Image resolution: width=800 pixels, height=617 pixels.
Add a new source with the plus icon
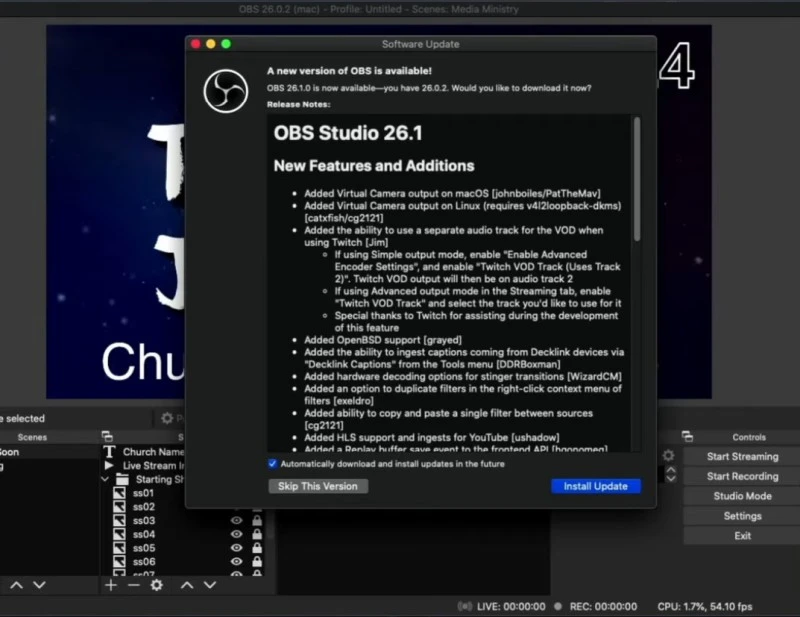[111, 583]
